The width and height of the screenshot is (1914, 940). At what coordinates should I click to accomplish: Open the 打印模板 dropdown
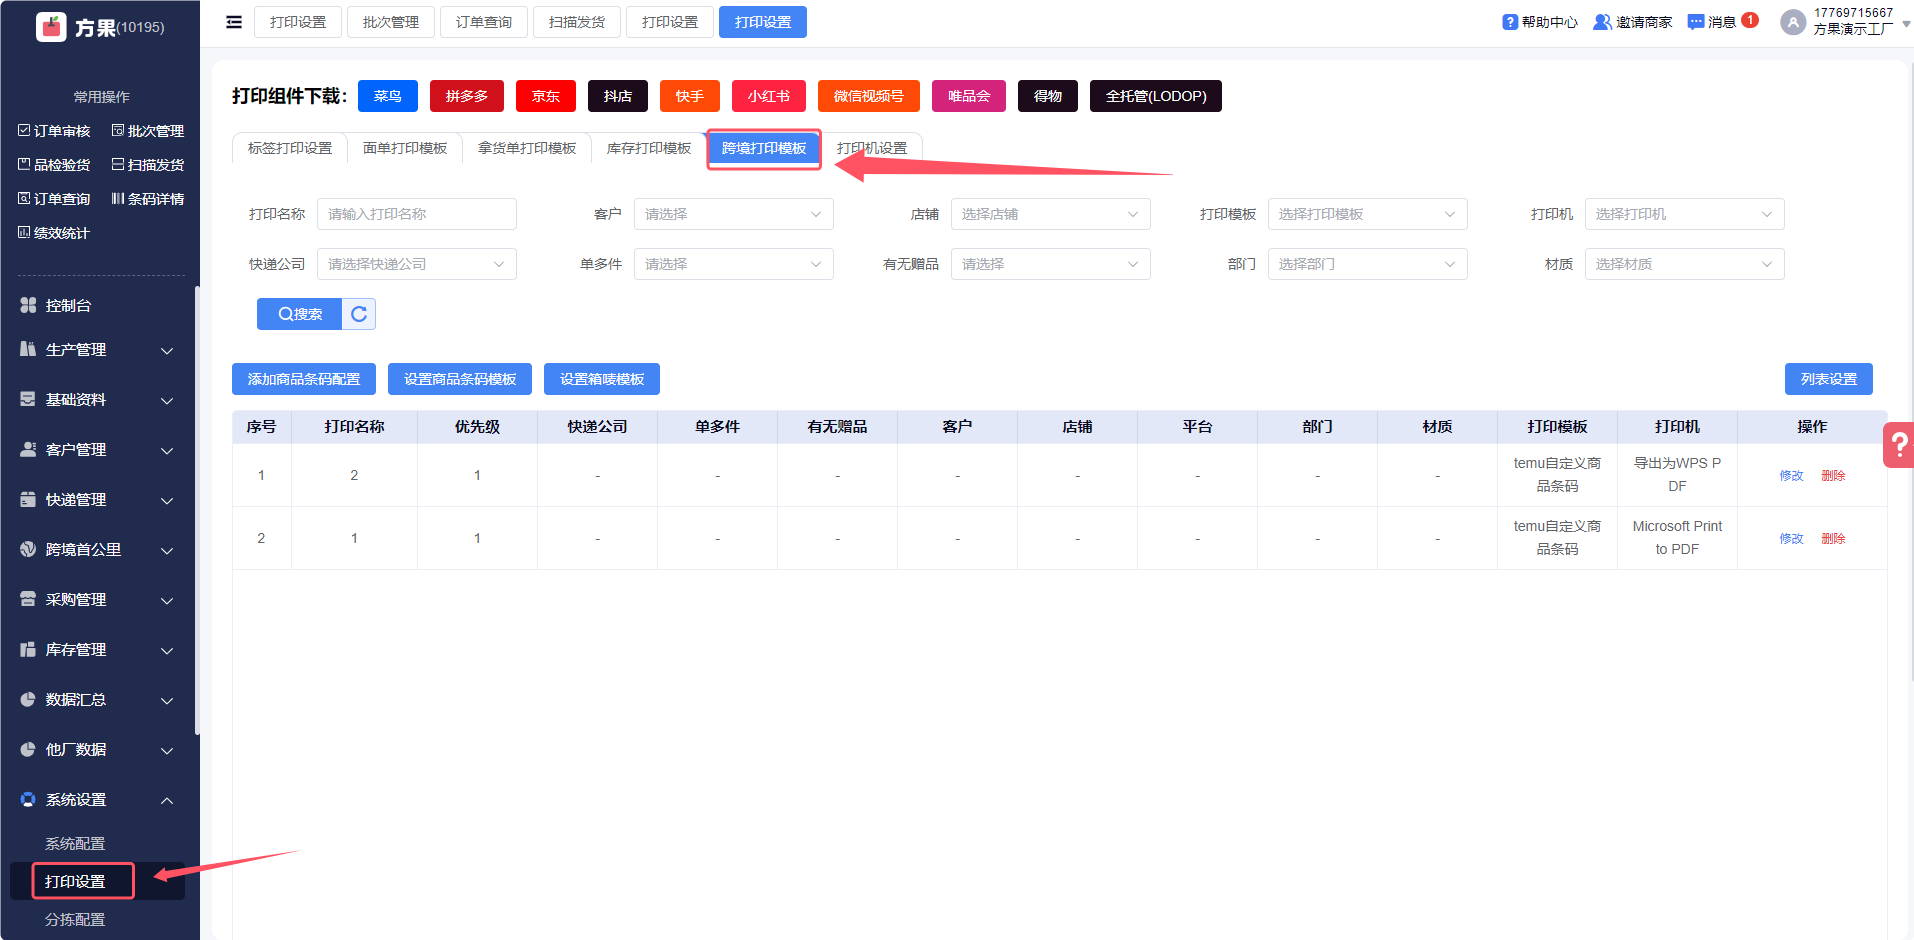coord(1368,214)
